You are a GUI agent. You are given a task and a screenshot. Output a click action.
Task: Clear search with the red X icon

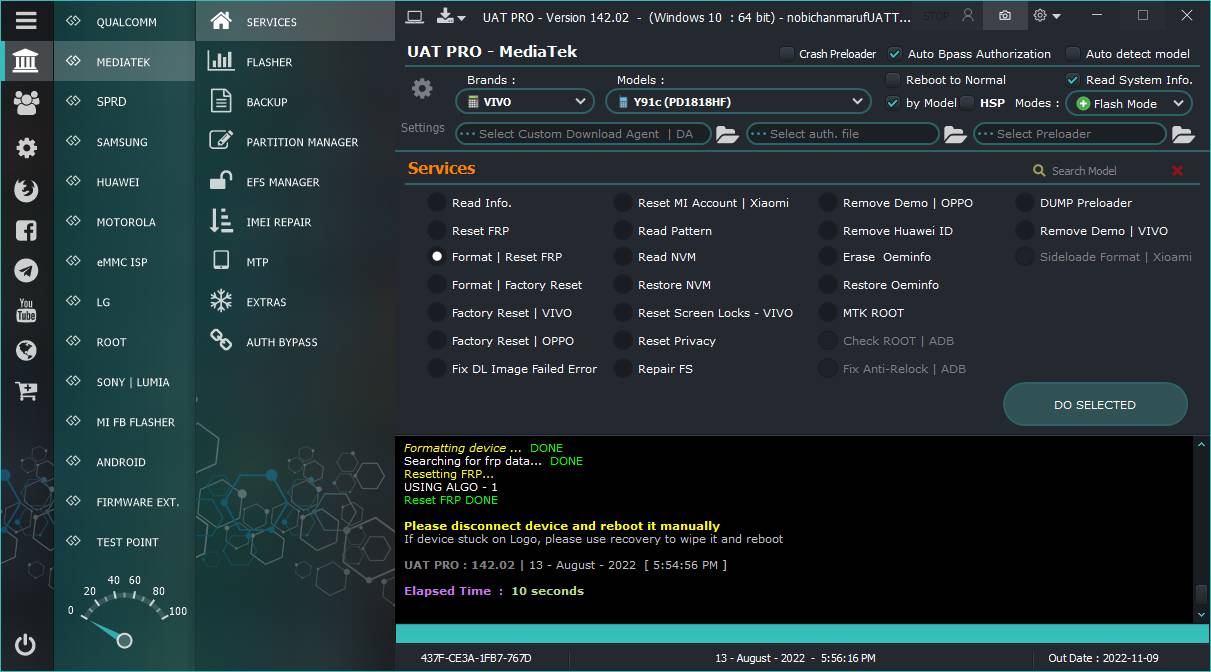(1177, 171)
